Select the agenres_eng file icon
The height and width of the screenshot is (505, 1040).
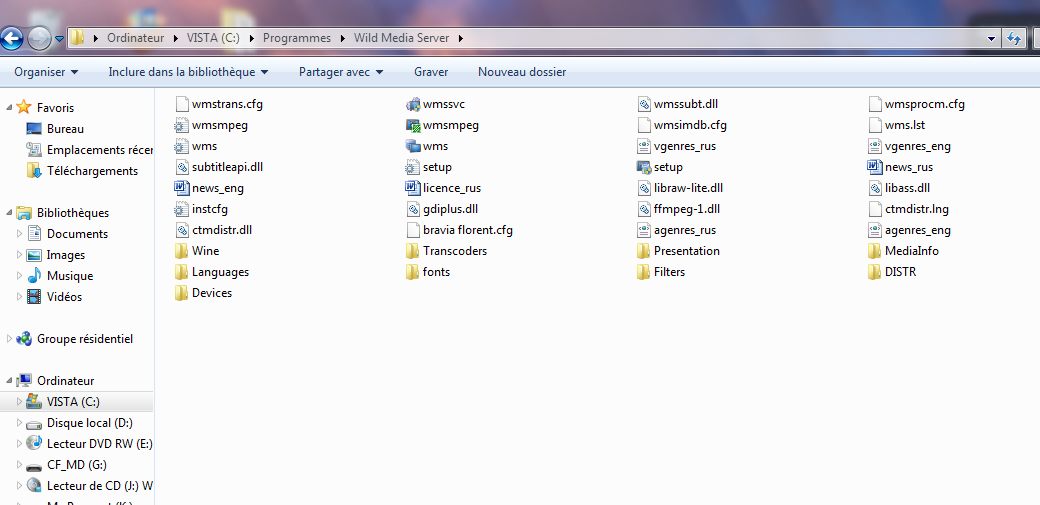(876, 230)
